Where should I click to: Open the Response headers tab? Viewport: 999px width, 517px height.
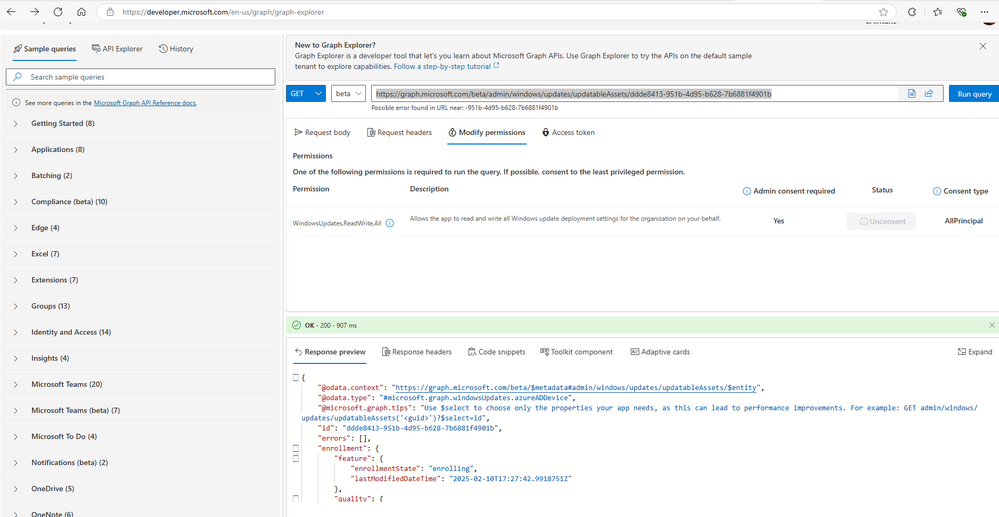click(x=417, y=352)
